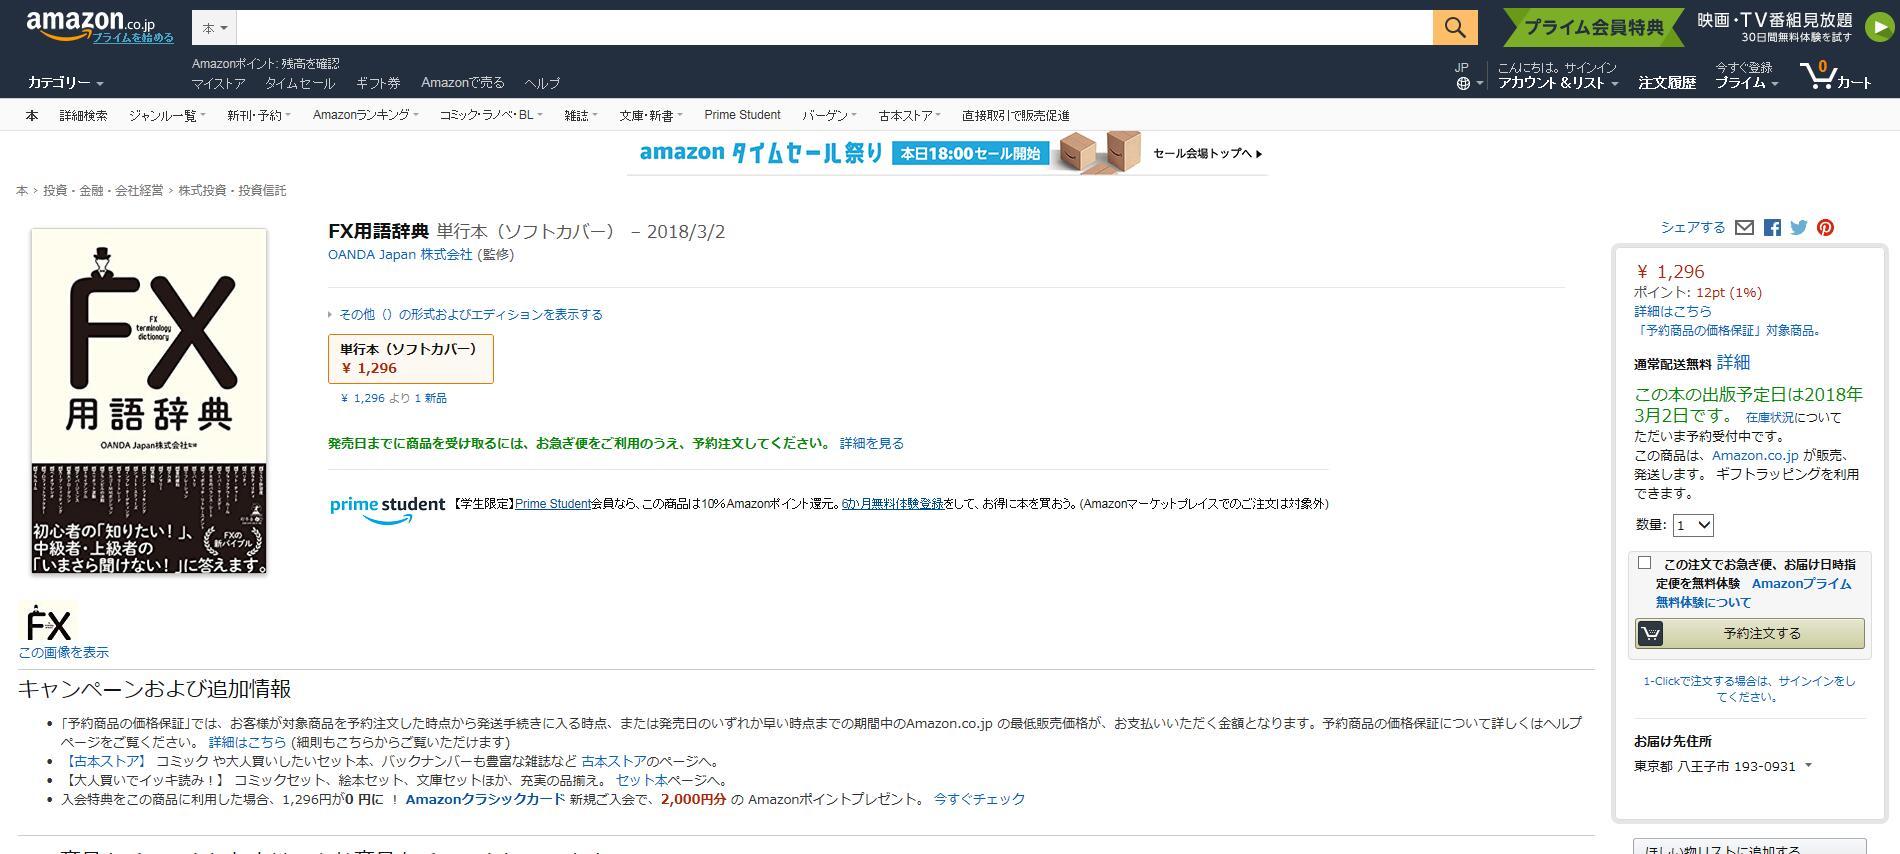1900x854 pixels.
Task: Click the FX用語辞典 book cover image
Action: [x=149, y=401]
